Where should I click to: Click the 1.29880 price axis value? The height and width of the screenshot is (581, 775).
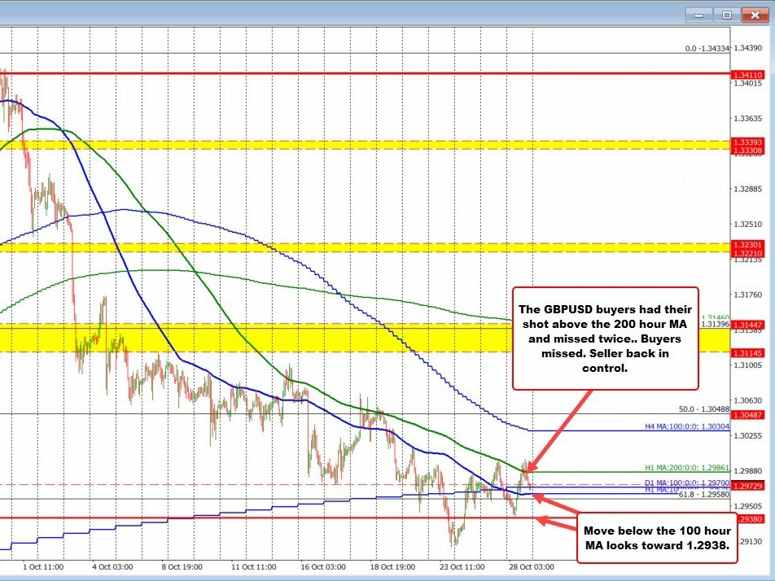748,471
